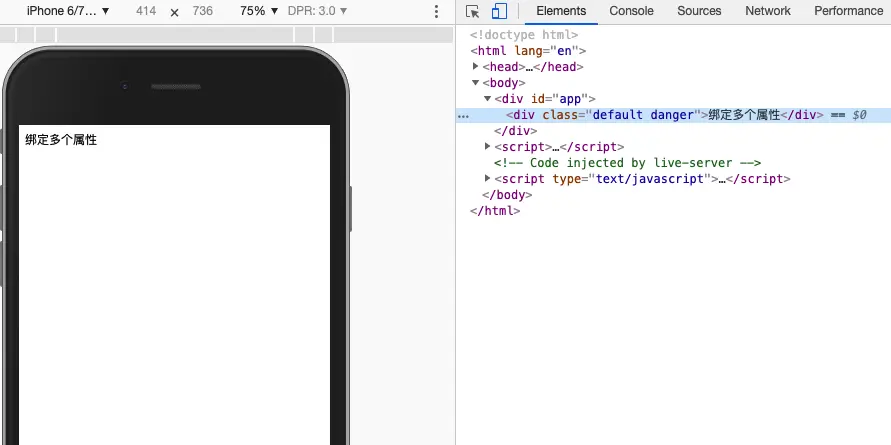Toggle the device toolbar icon
The height and width of the screenshot is (445, 891).
pyautogui.click(x=499, y=11)
